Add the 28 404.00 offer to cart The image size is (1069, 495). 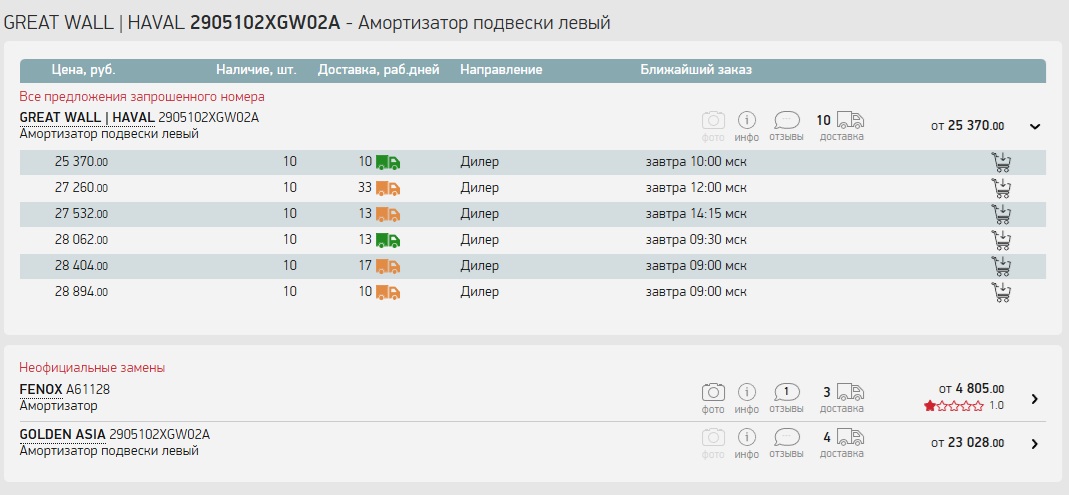1001,266
